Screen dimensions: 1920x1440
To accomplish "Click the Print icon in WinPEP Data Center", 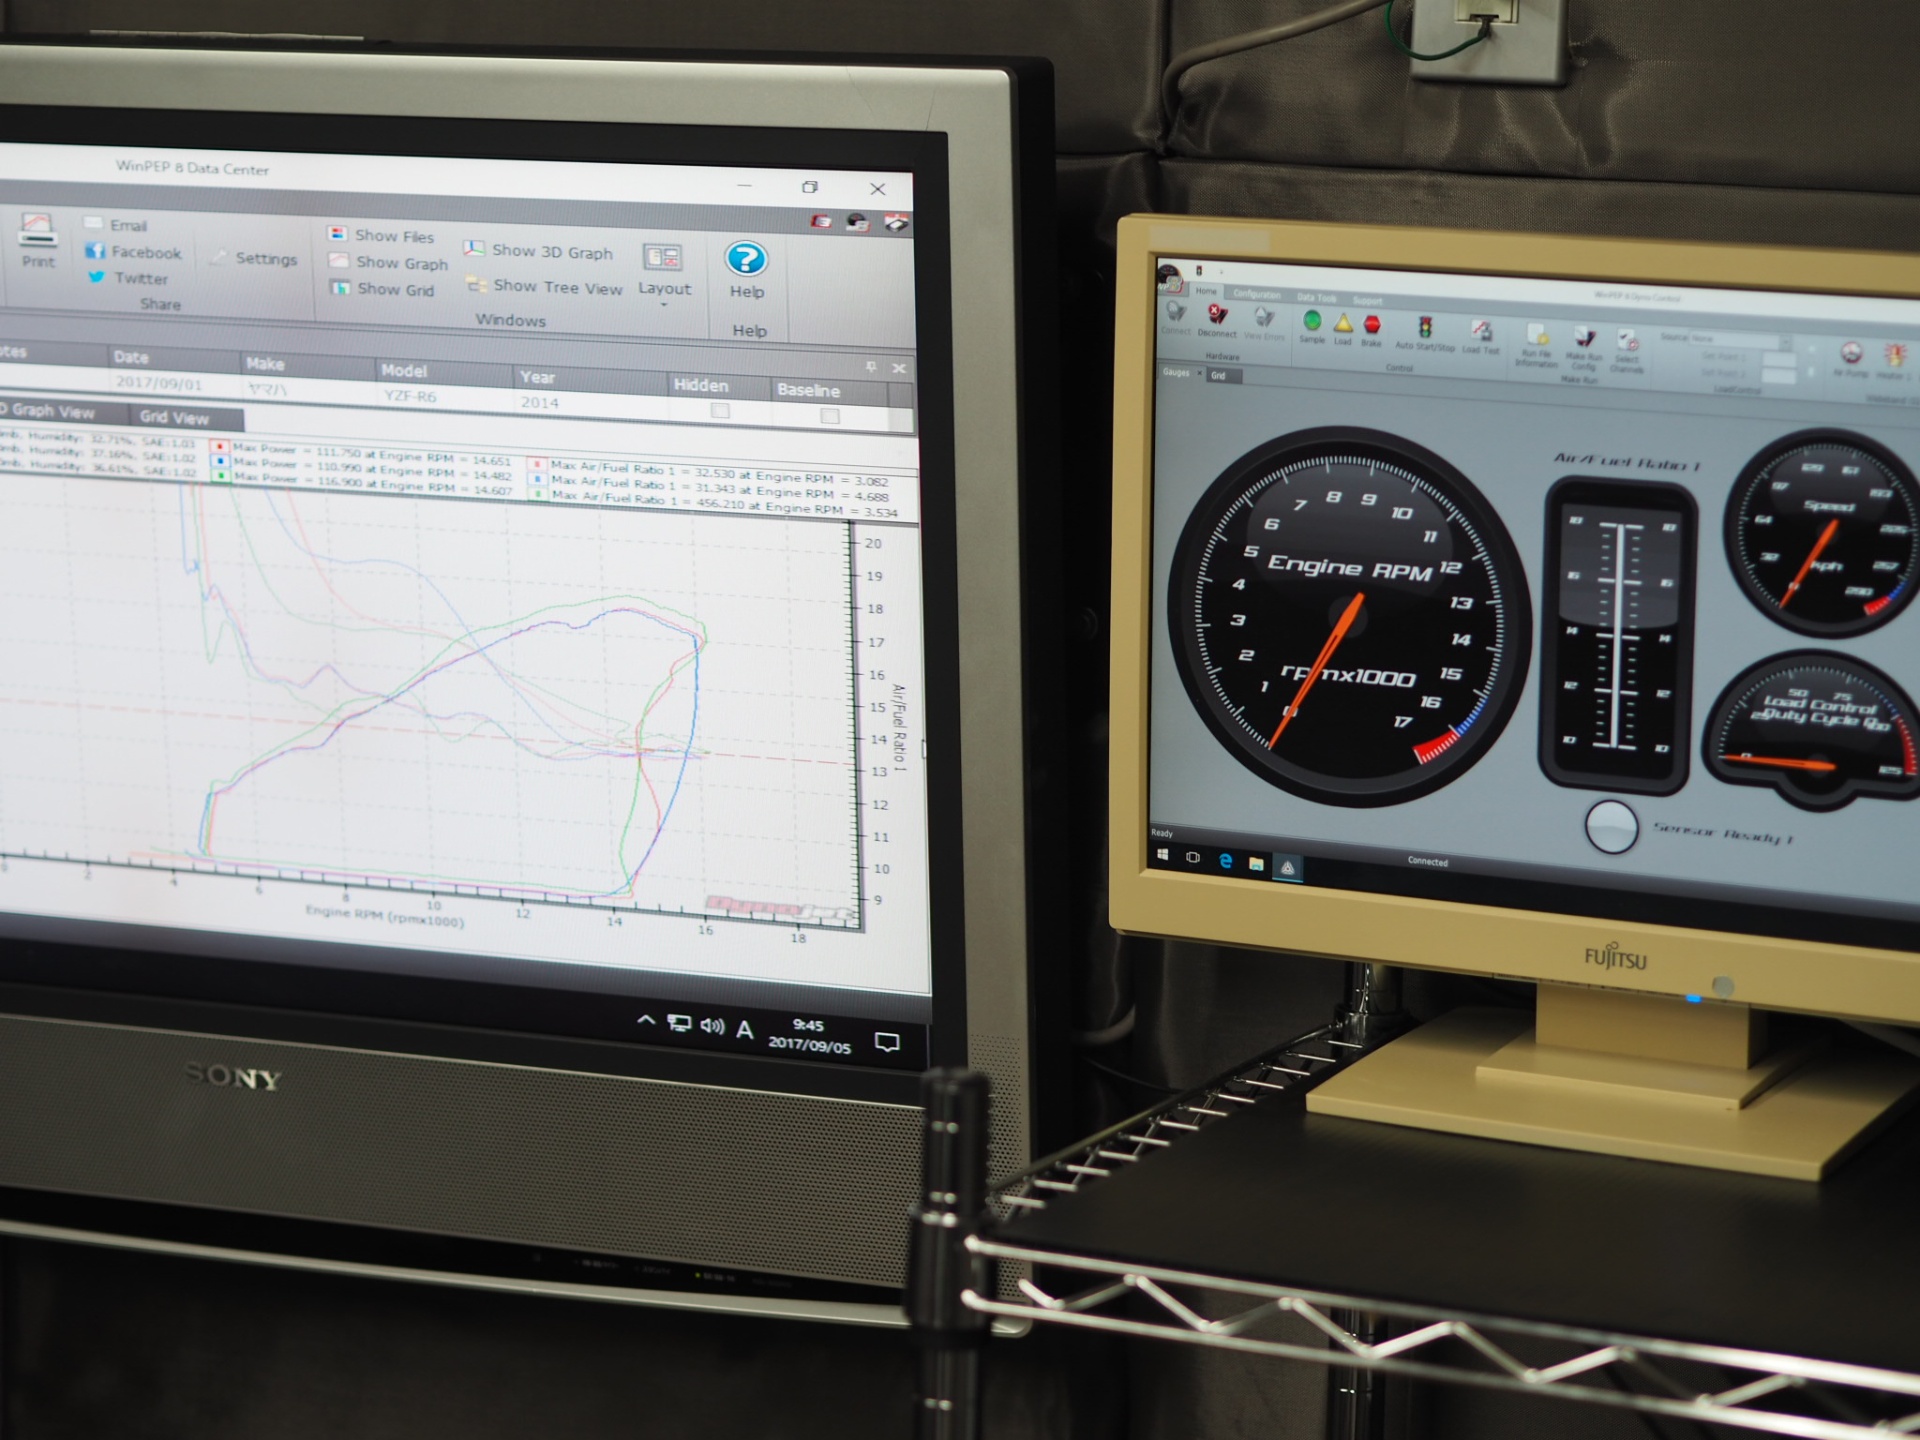I will click(38, 240).
